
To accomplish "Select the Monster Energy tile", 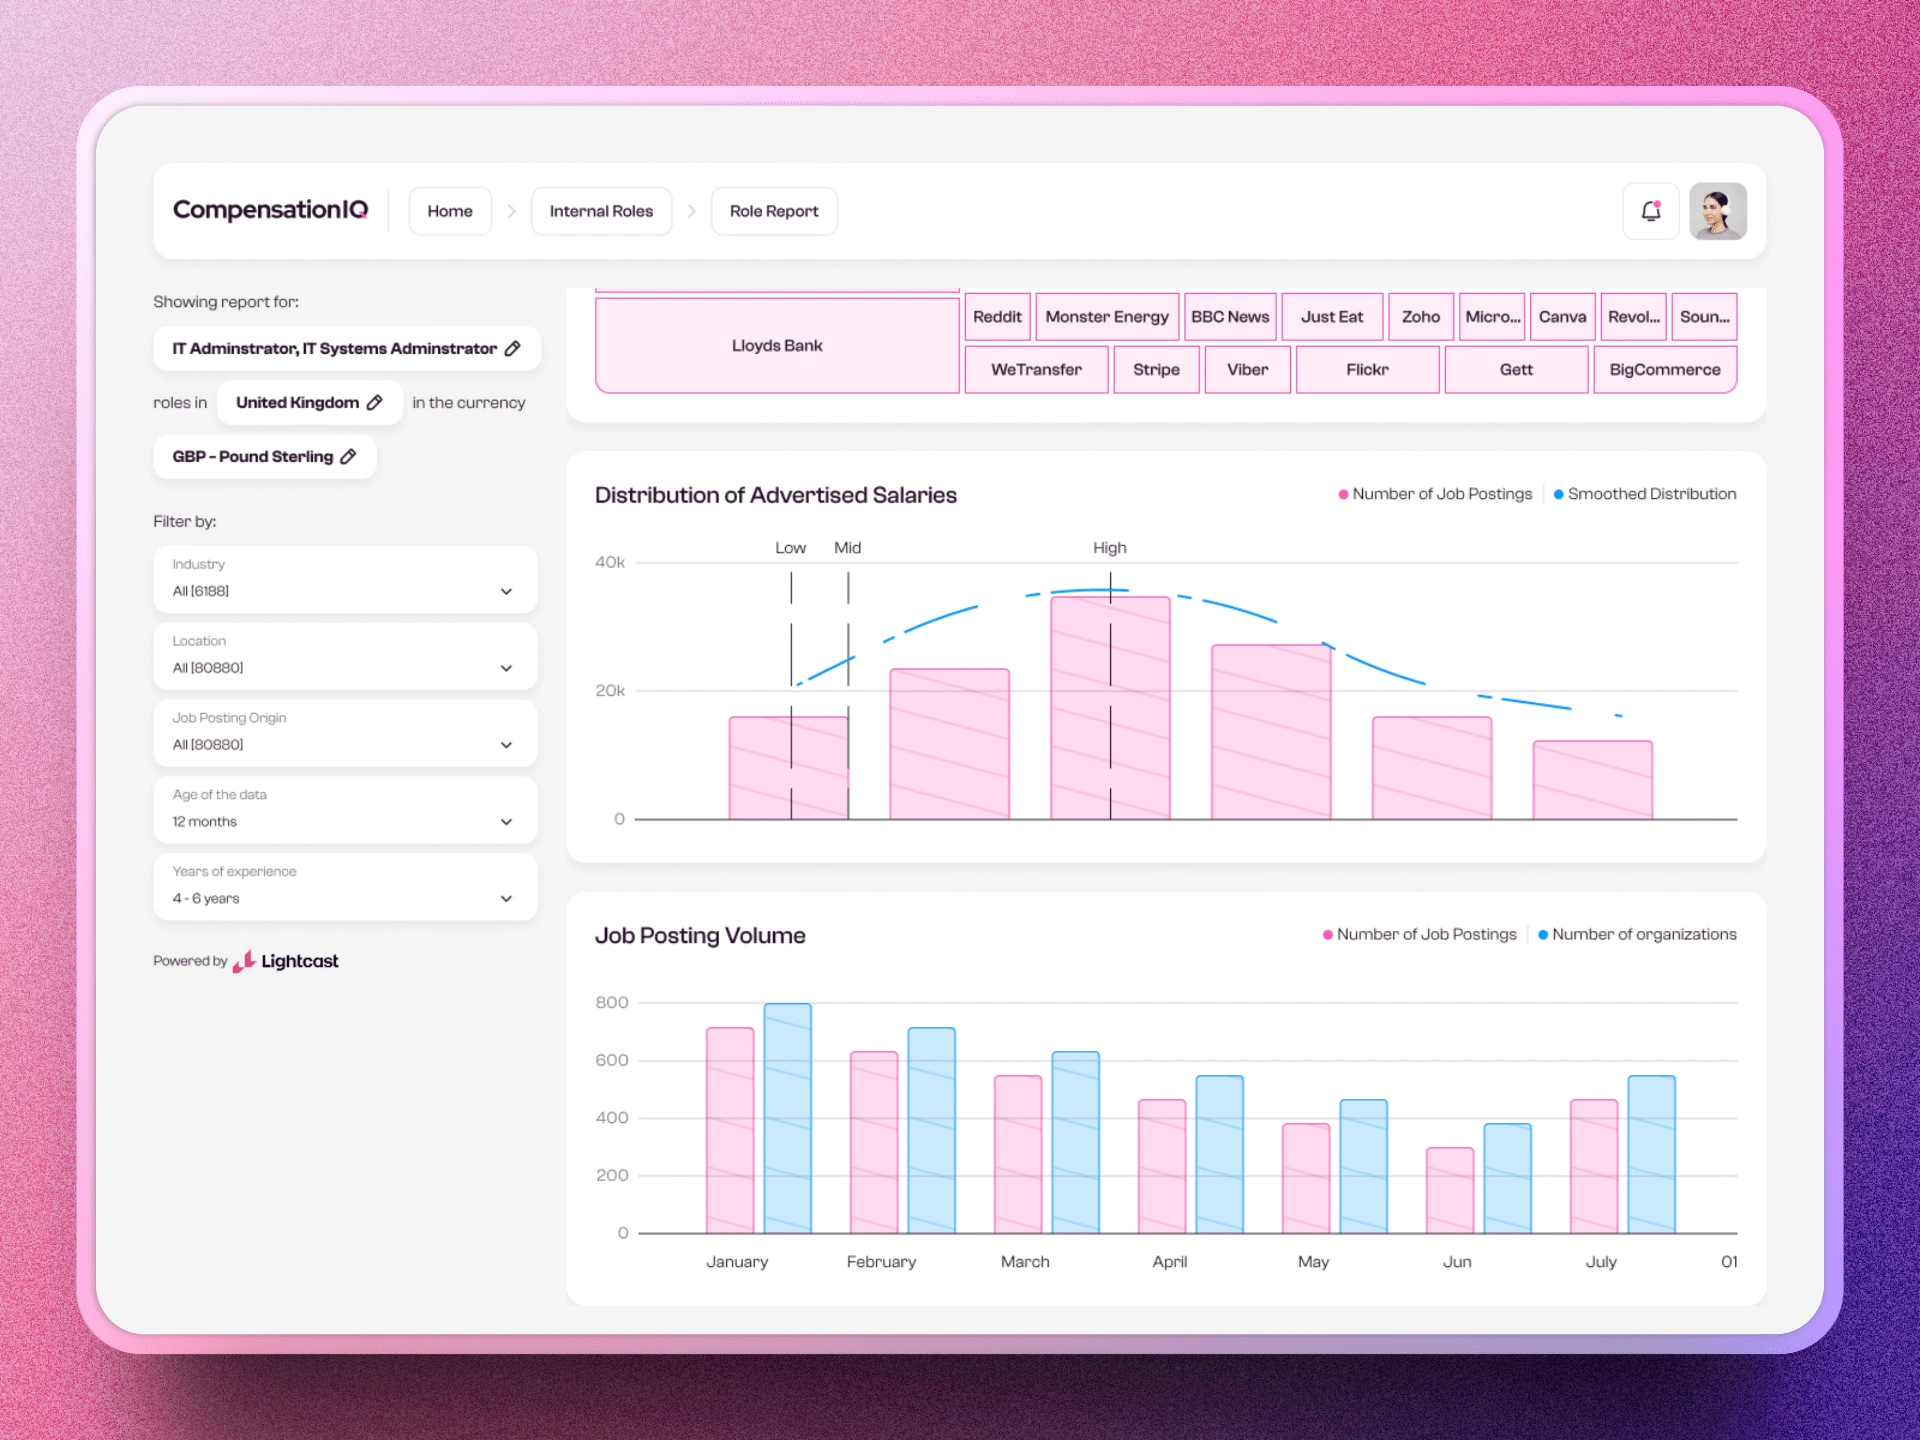I will point(1107,317).
